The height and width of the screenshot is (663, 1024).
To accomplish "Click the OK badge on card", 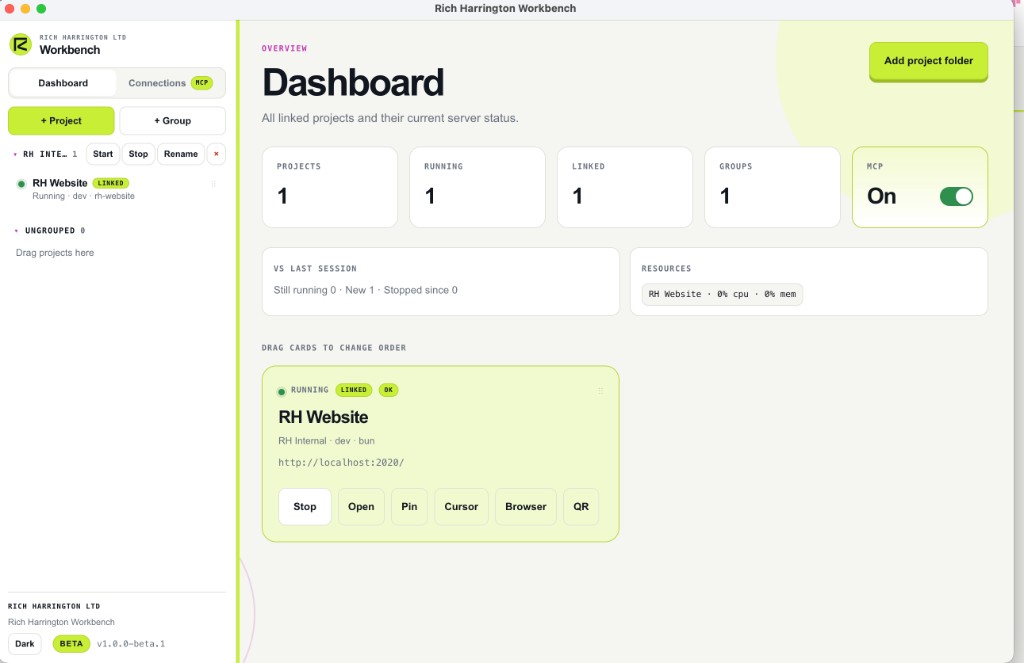I will (x=389, y=390).
